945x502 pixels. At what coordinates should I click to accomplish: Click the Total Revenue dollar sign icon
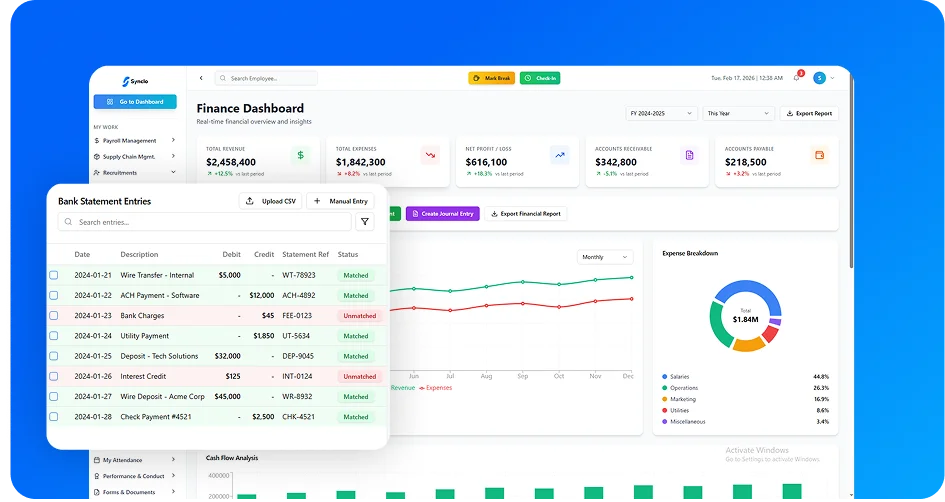click(x=301, y=155)
